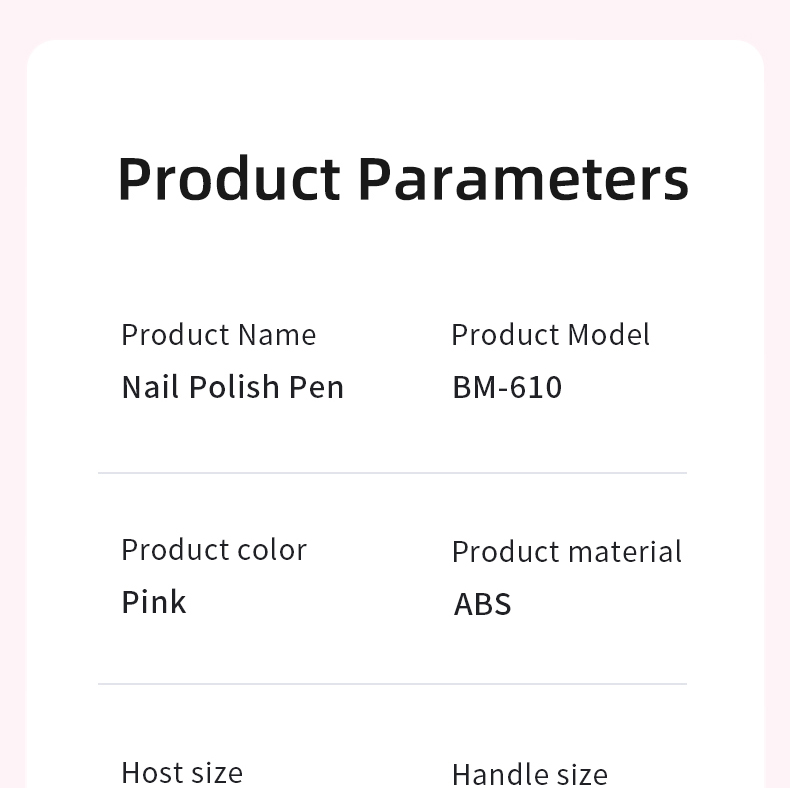
Task: Click the word Product in the title
Action: (x=229, y=180)
